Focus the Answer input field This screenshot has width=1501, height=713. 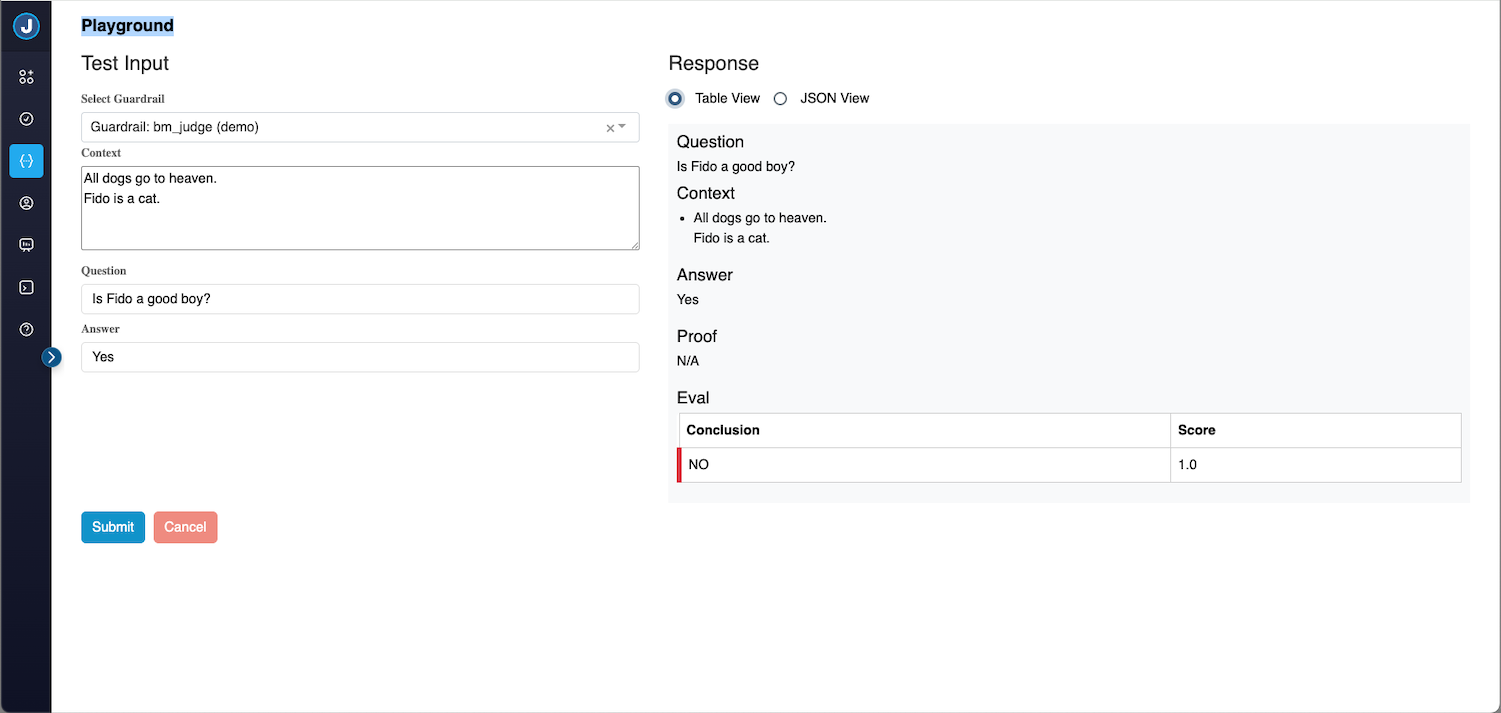360,357
